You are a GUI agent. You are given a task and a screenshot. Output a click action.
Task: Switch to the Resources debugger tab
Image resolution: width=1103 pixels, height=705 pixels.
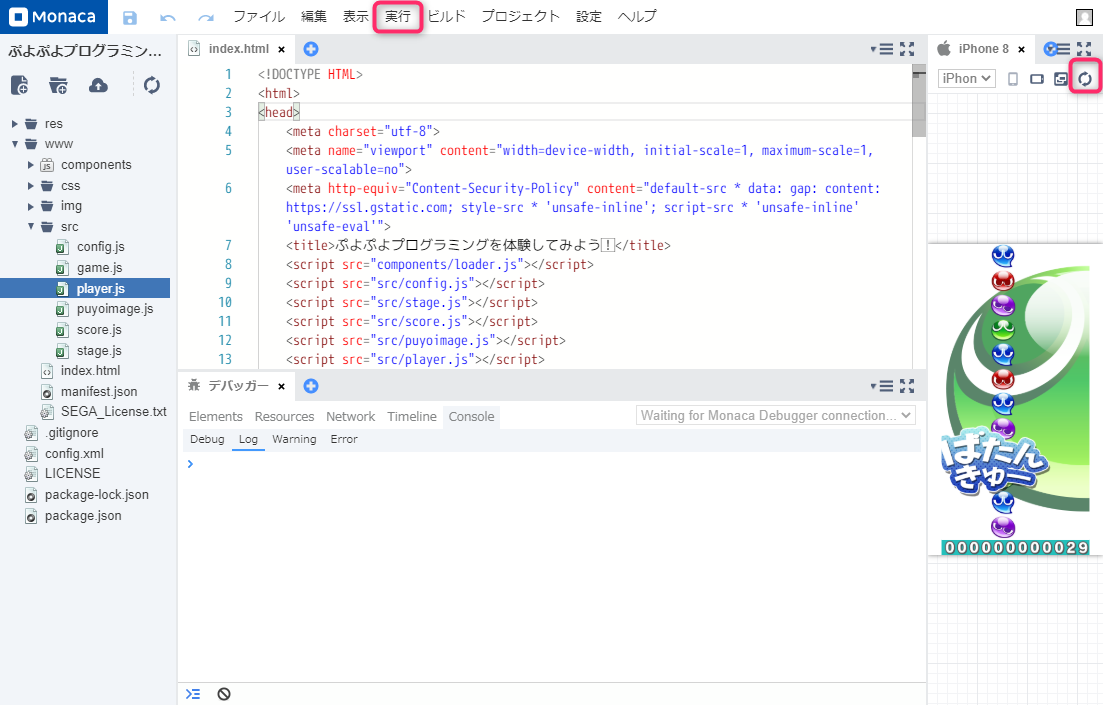point(284,417)
